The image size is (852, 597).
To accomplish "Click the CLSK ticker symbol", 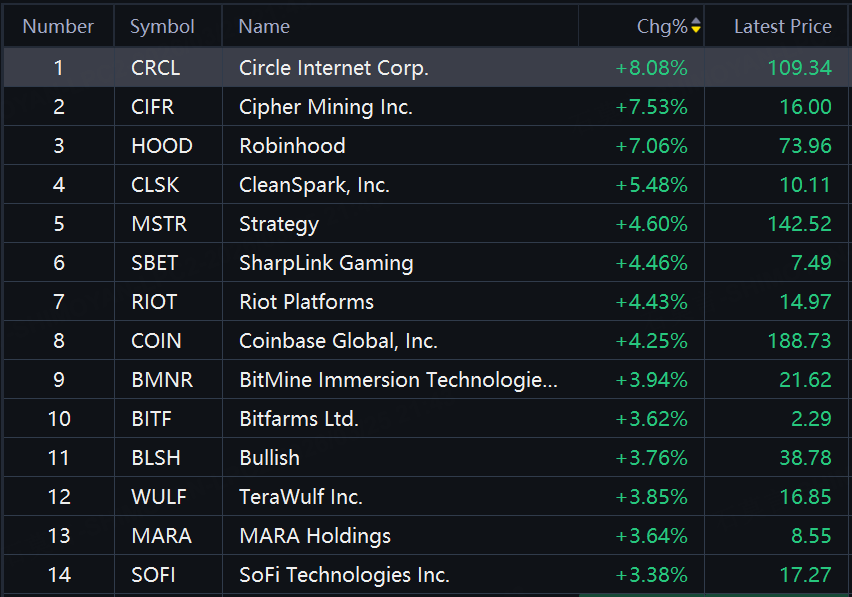I will [157, 185].
